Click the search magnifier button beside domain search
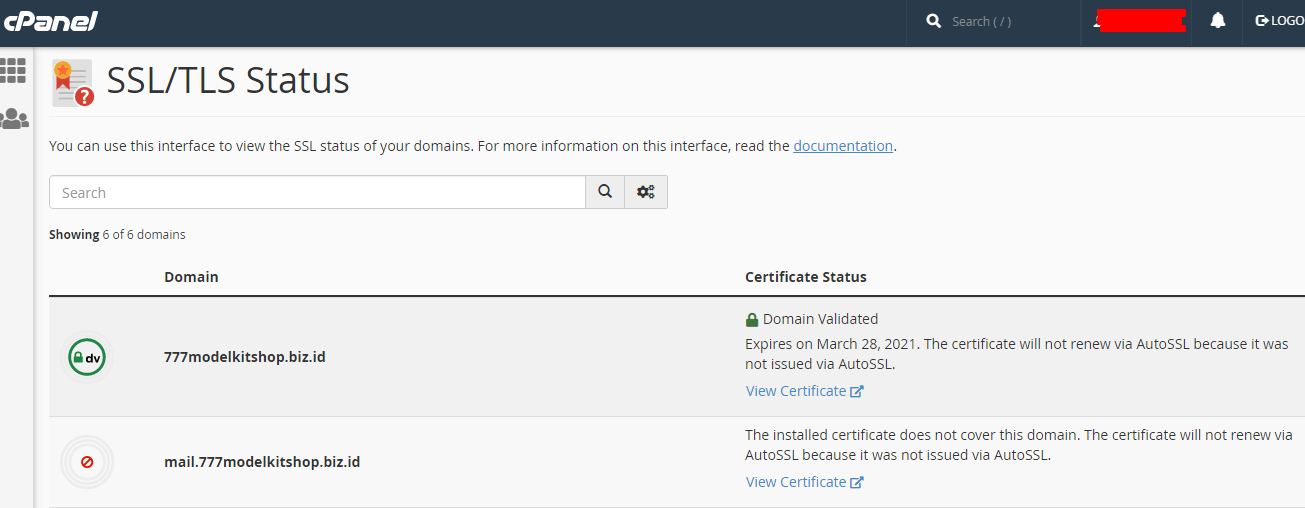 (605, 192)
